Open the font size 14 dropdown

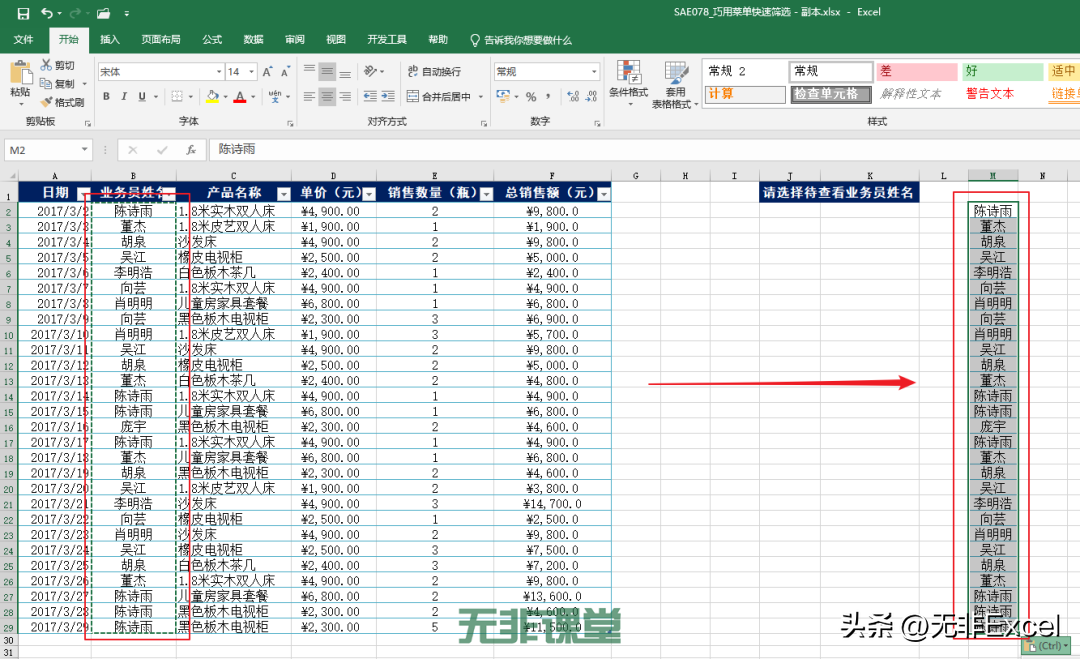point(251,72)
